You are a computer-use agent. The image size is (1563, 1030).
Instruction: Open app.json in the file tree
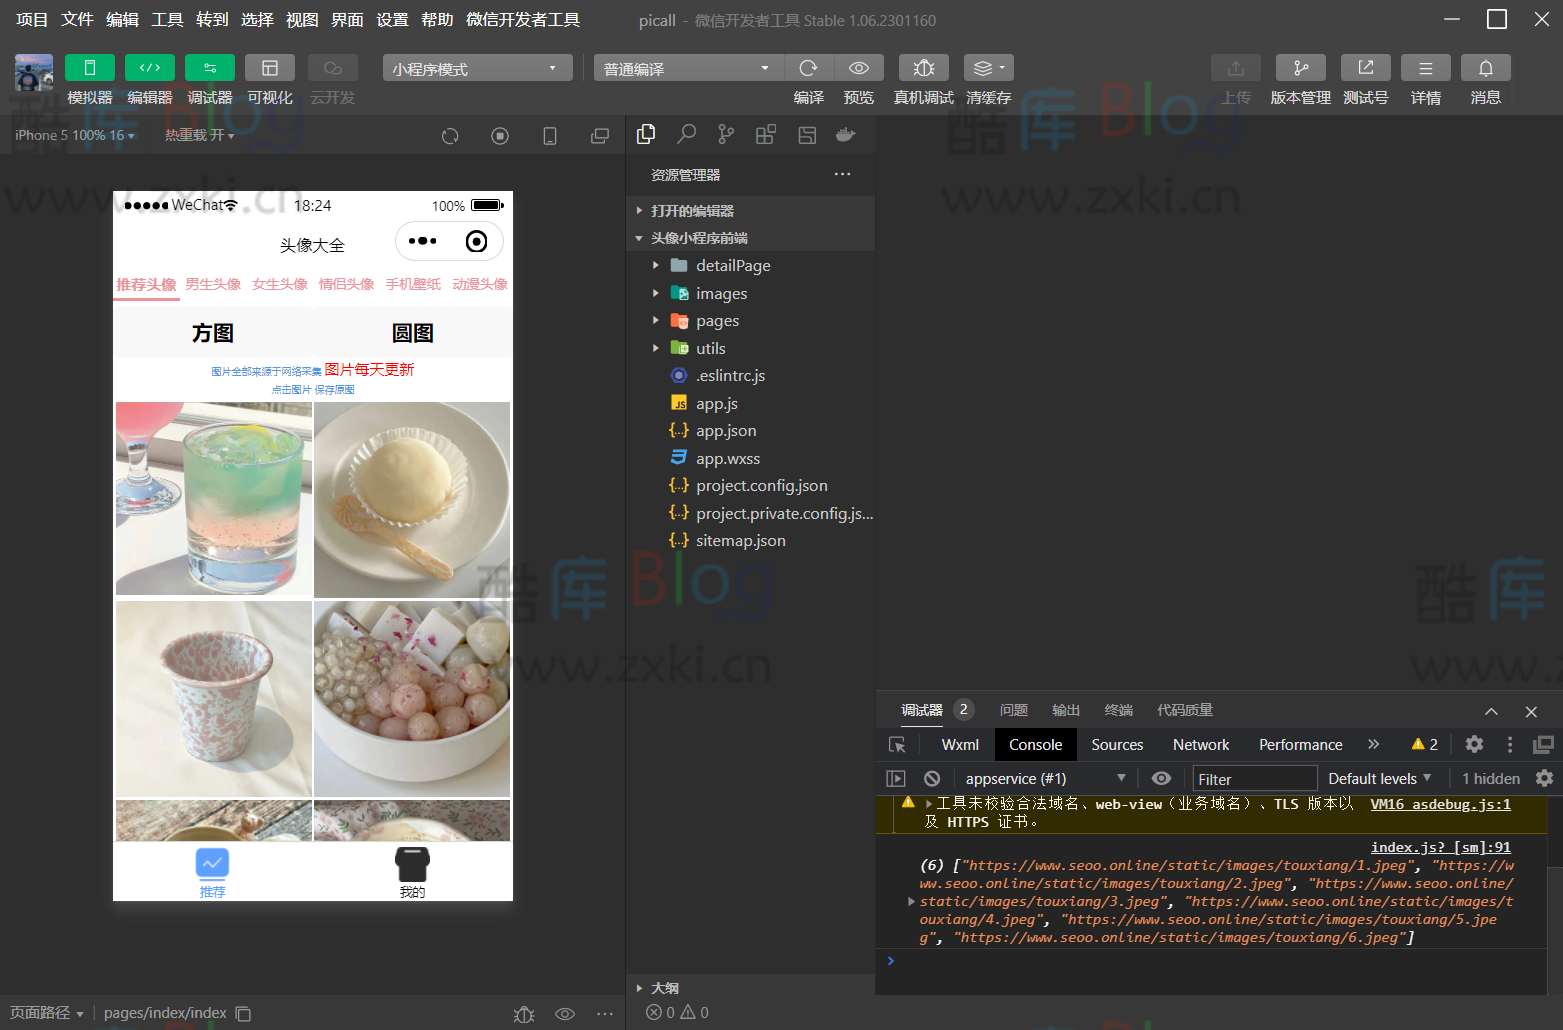726,431
